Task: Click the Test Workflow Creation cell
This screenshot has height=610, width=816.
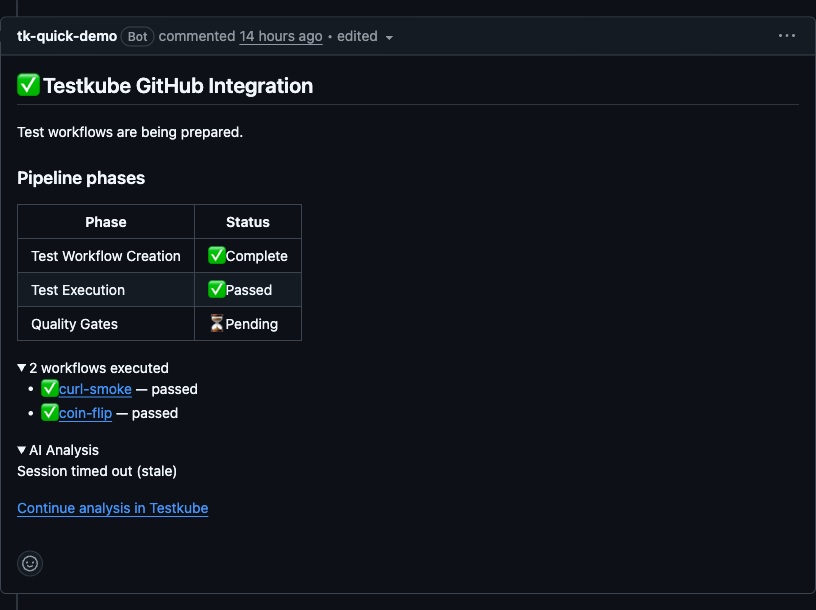Action: point(106,256)
